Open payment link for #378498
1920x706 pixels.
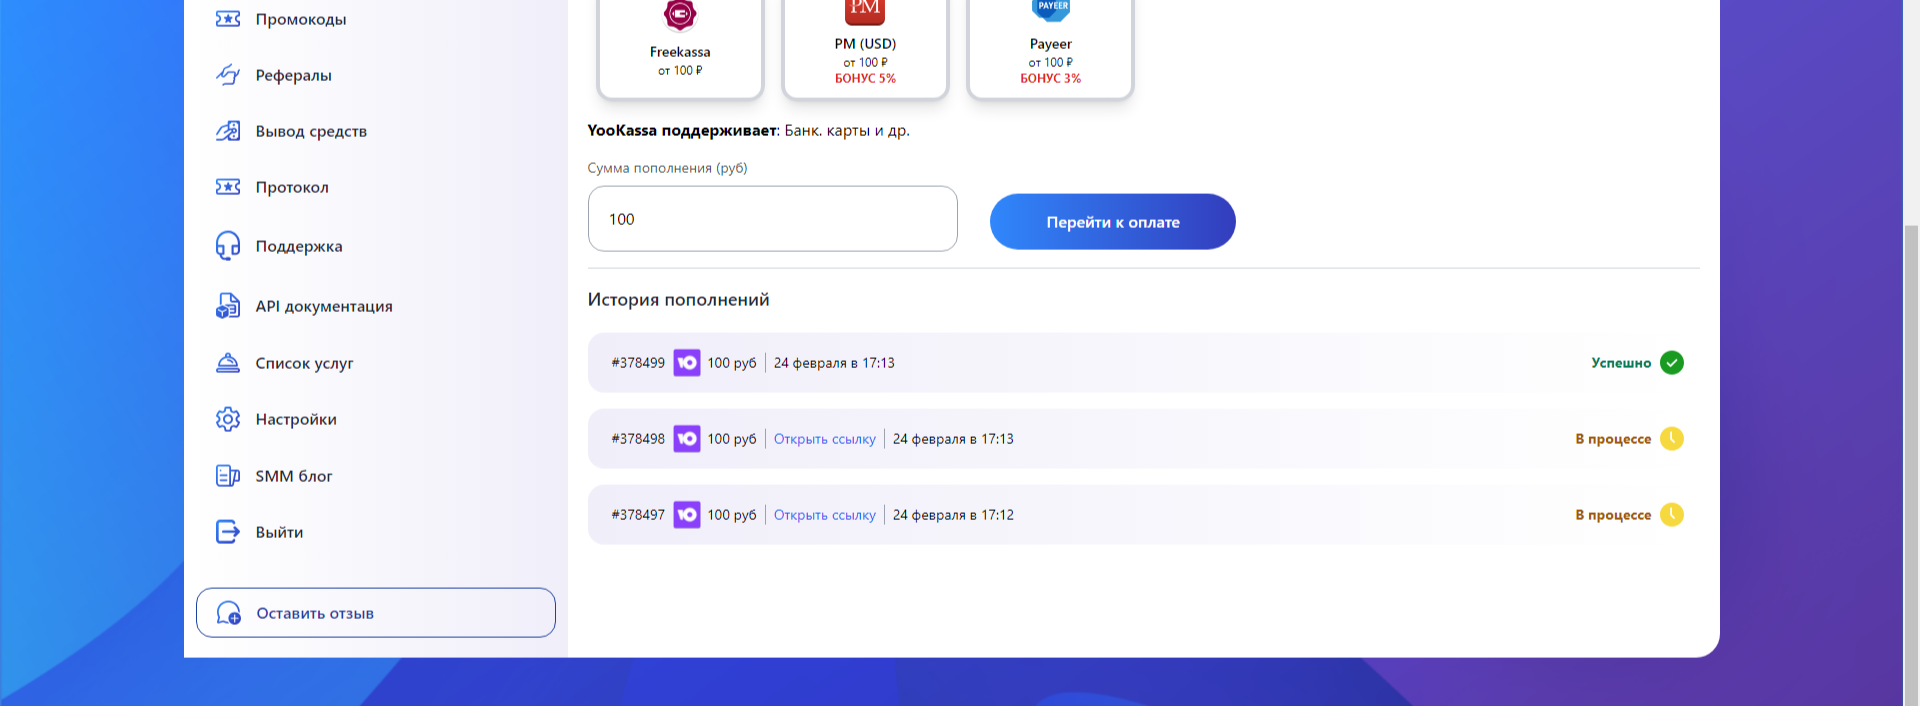point(825,439)
